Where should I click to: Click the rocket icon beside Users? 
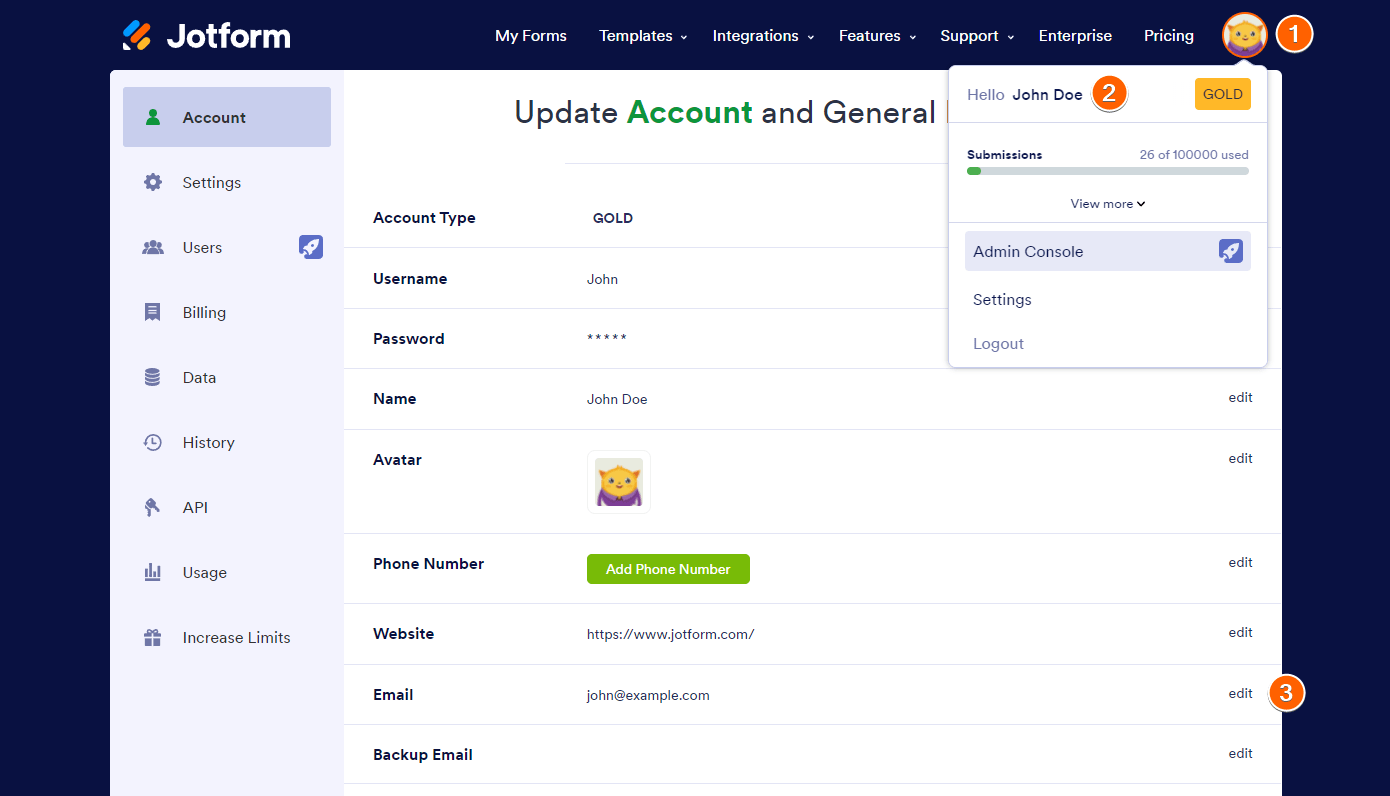point(311,247)
